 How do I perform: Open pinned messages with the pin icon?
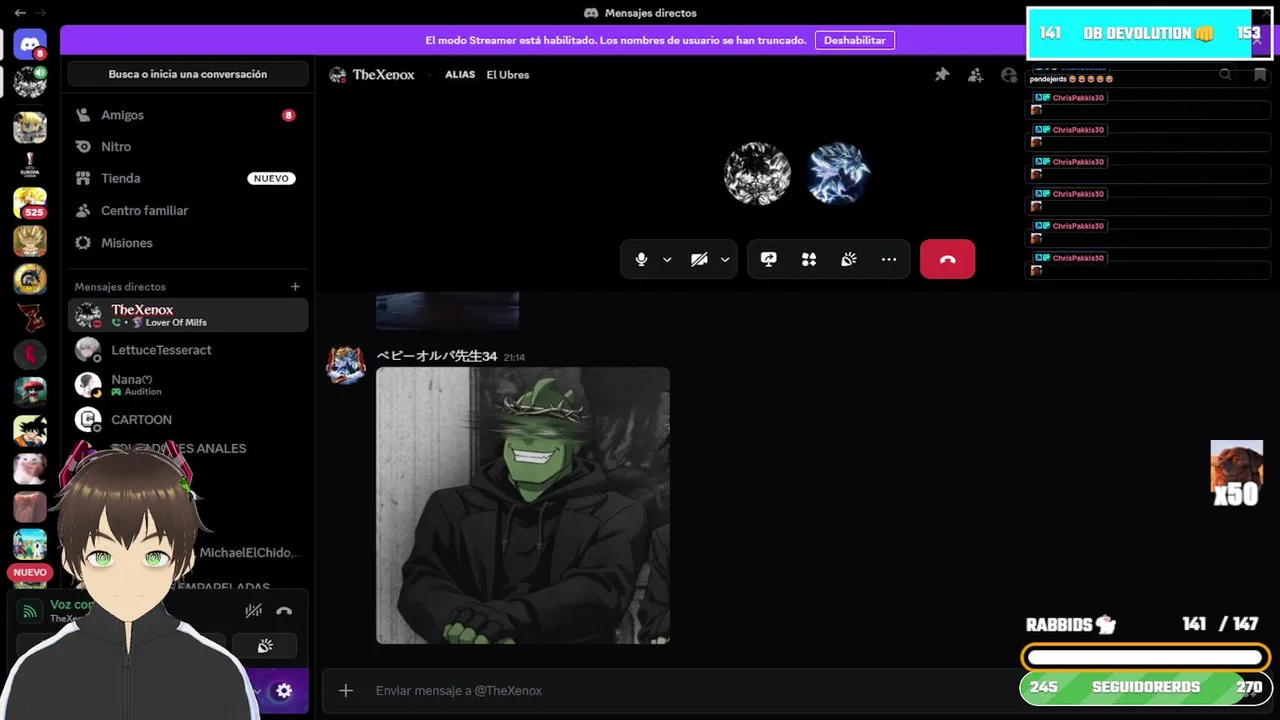pos(942,75)
